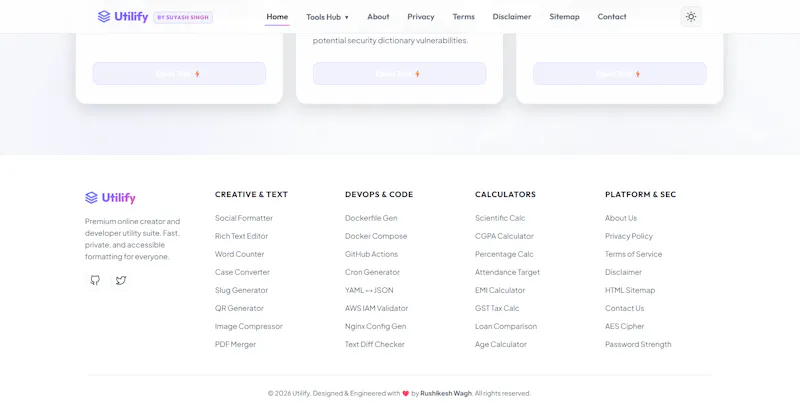Open the EMI Calculator link
This screenshot has height=412, width=800.
pyautogui.click(x=500, y=290)
